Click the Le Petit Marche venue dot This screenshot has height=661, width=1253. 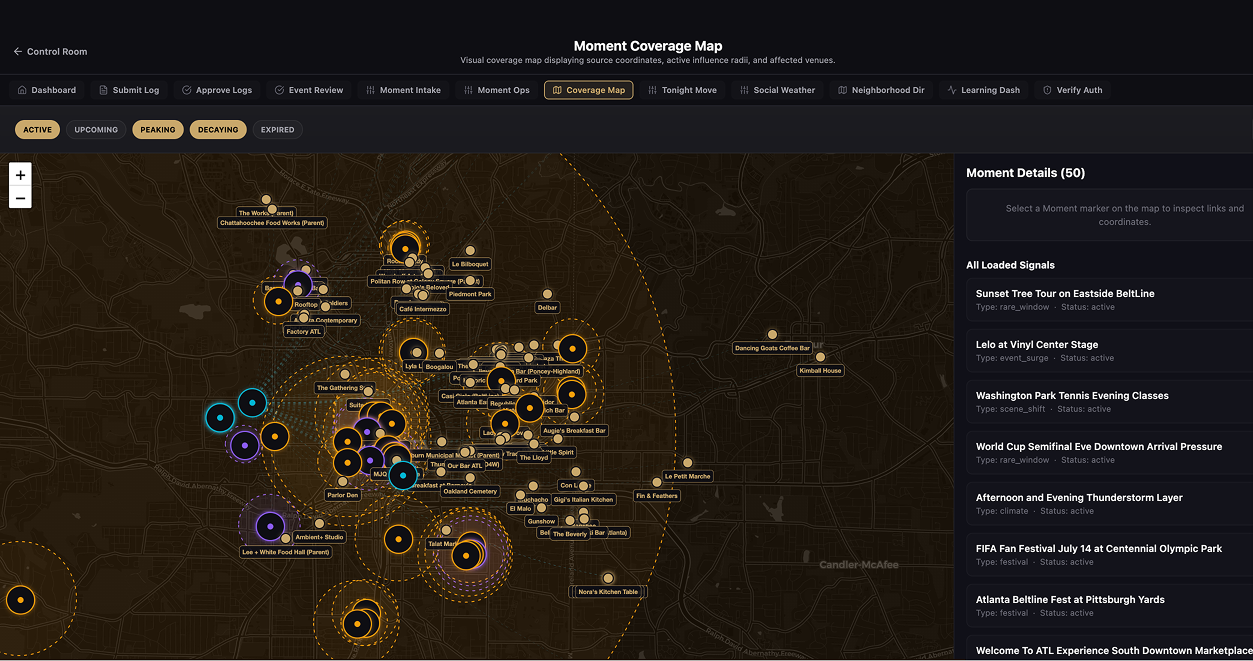pyautogui.click(x=687, y=463)
